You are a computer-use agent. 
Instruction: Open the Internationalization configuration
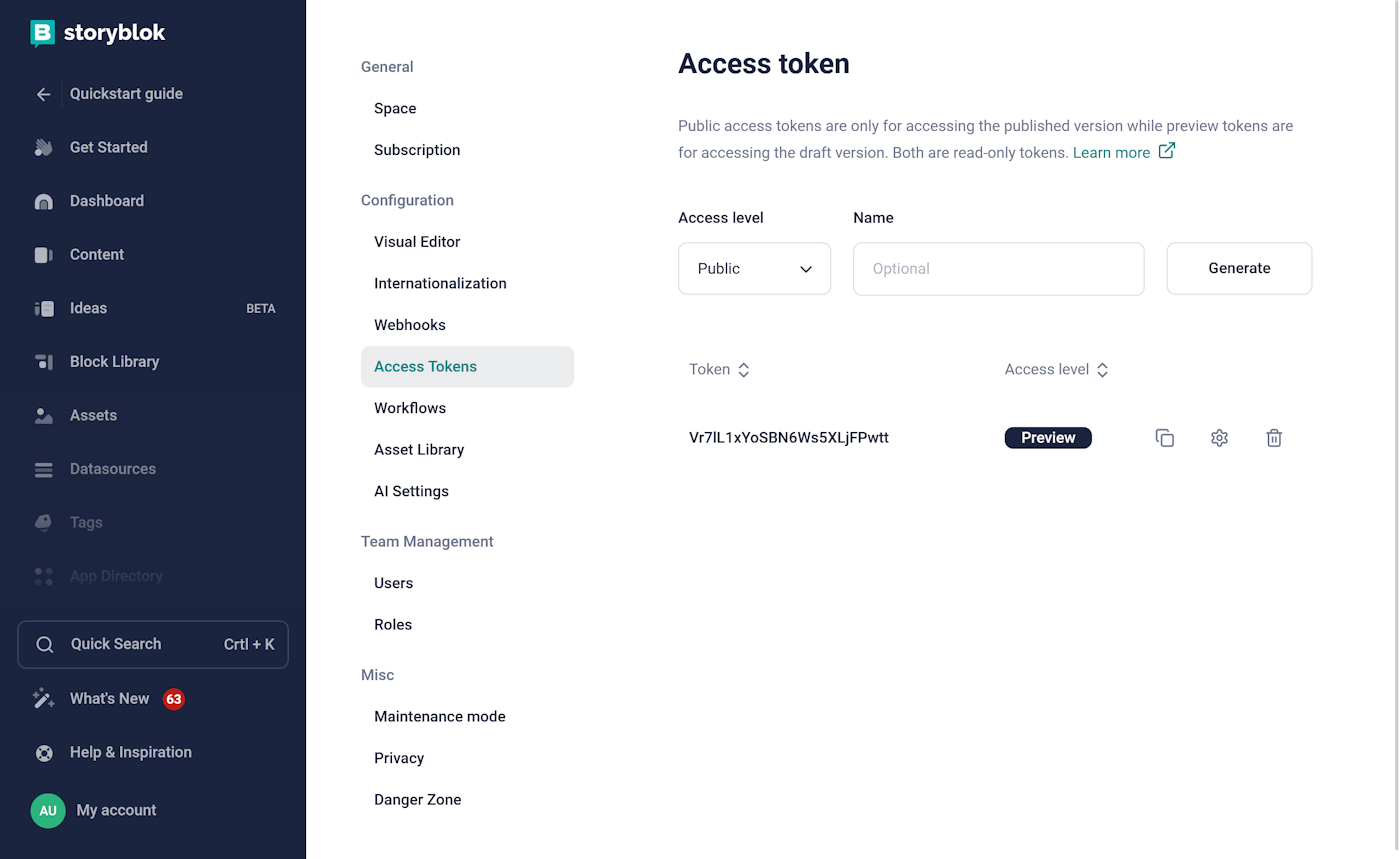(440, 283)
